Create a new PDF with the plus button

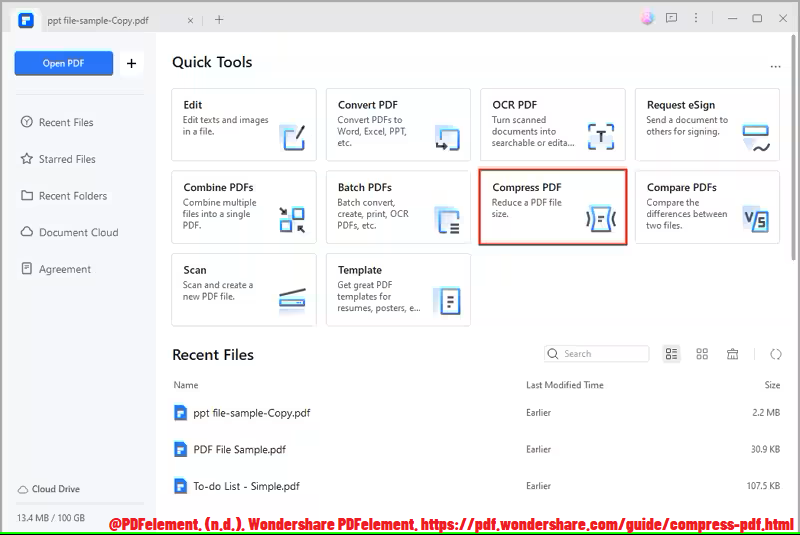[x=132, y=63]
